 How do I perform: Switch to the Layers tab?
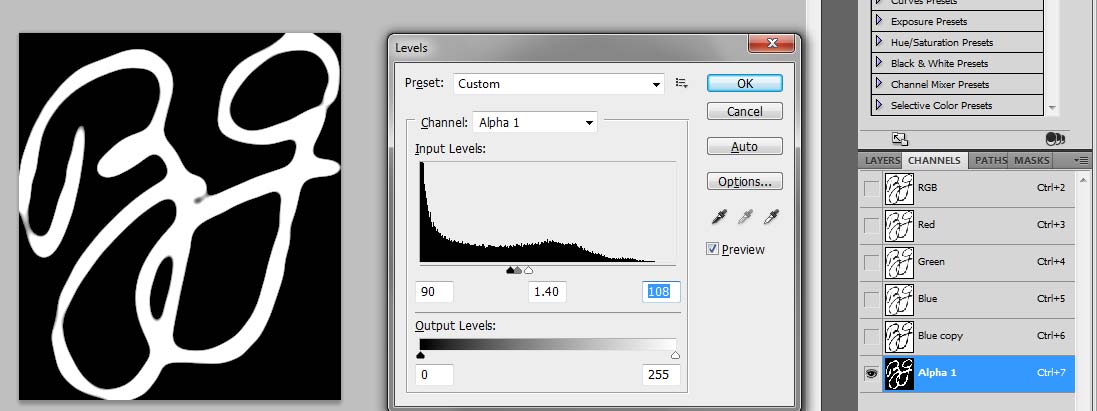(882, 160)
